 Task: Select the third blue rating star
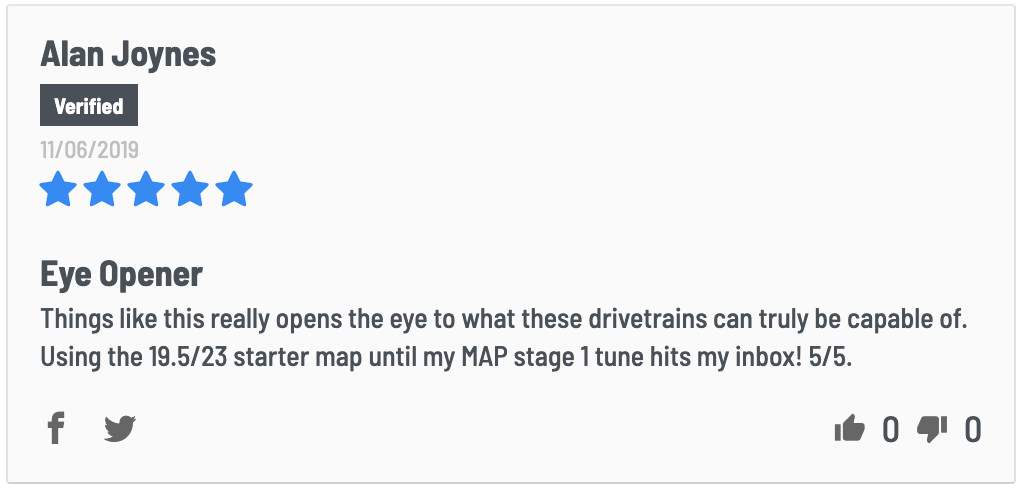tap(146, 190)
